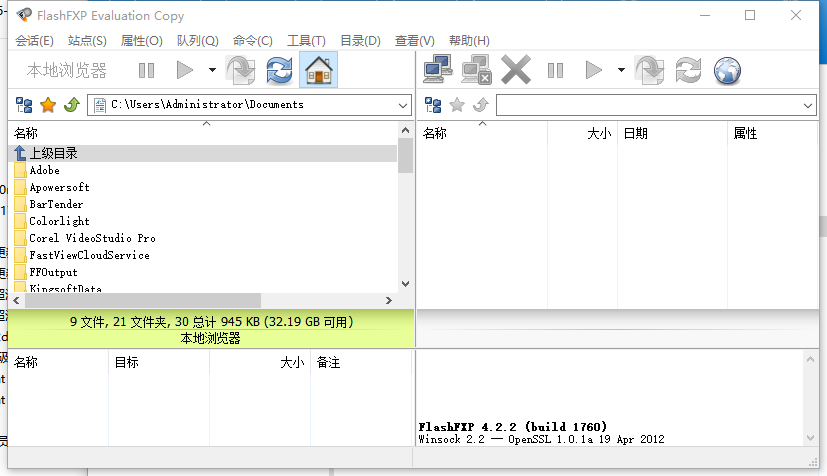Click the local browser home icon
The height and width of the screenshot is (476, 827).
(319, 70)
